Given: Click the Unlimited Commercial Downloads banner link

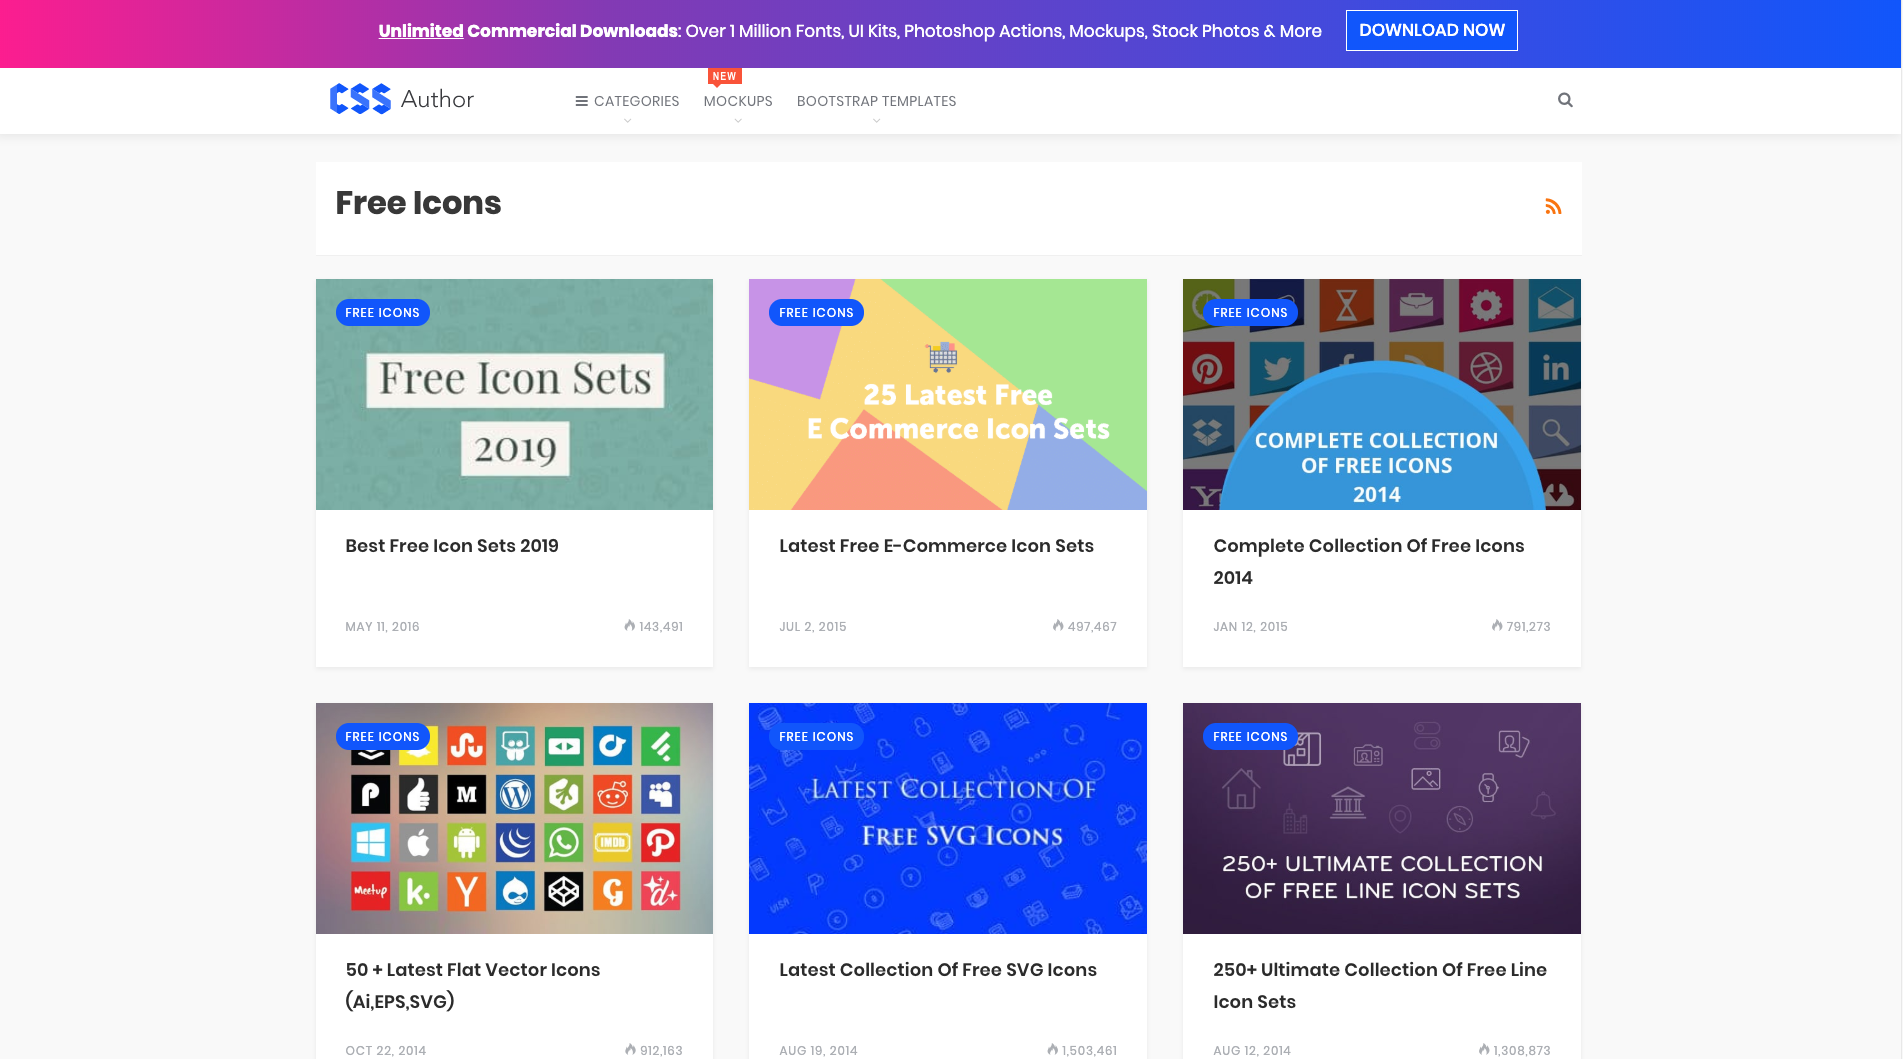Looking at the screenshot, I should (420, 31).
